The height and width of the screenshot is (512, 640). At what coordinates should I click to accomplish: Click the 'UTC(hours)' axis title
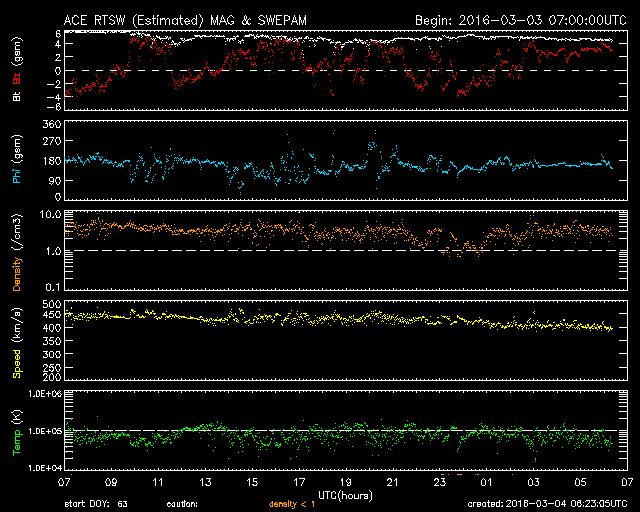pyautogui.click(x=345, y=496)
